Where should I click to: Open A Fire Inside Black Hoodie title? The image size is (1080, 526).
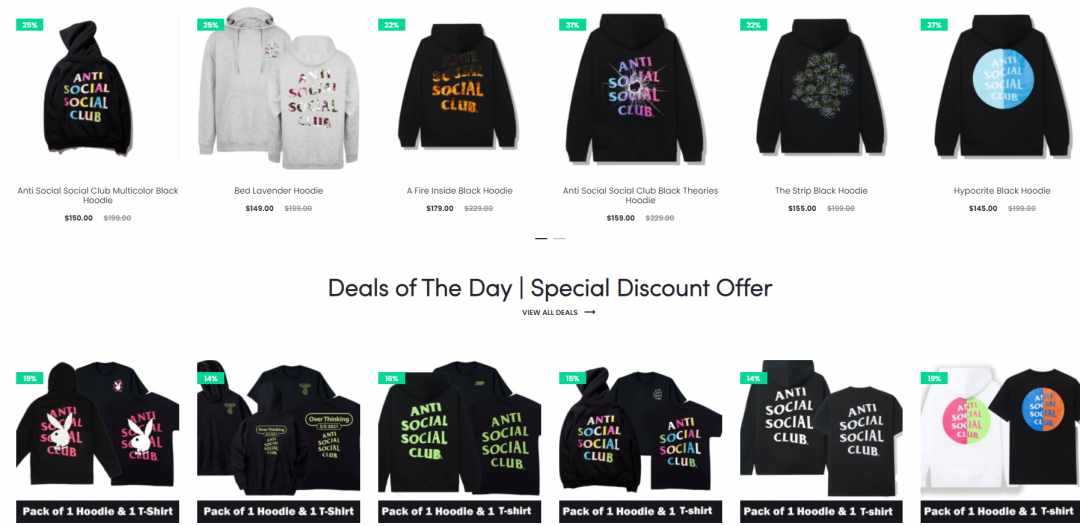(459, 191)
